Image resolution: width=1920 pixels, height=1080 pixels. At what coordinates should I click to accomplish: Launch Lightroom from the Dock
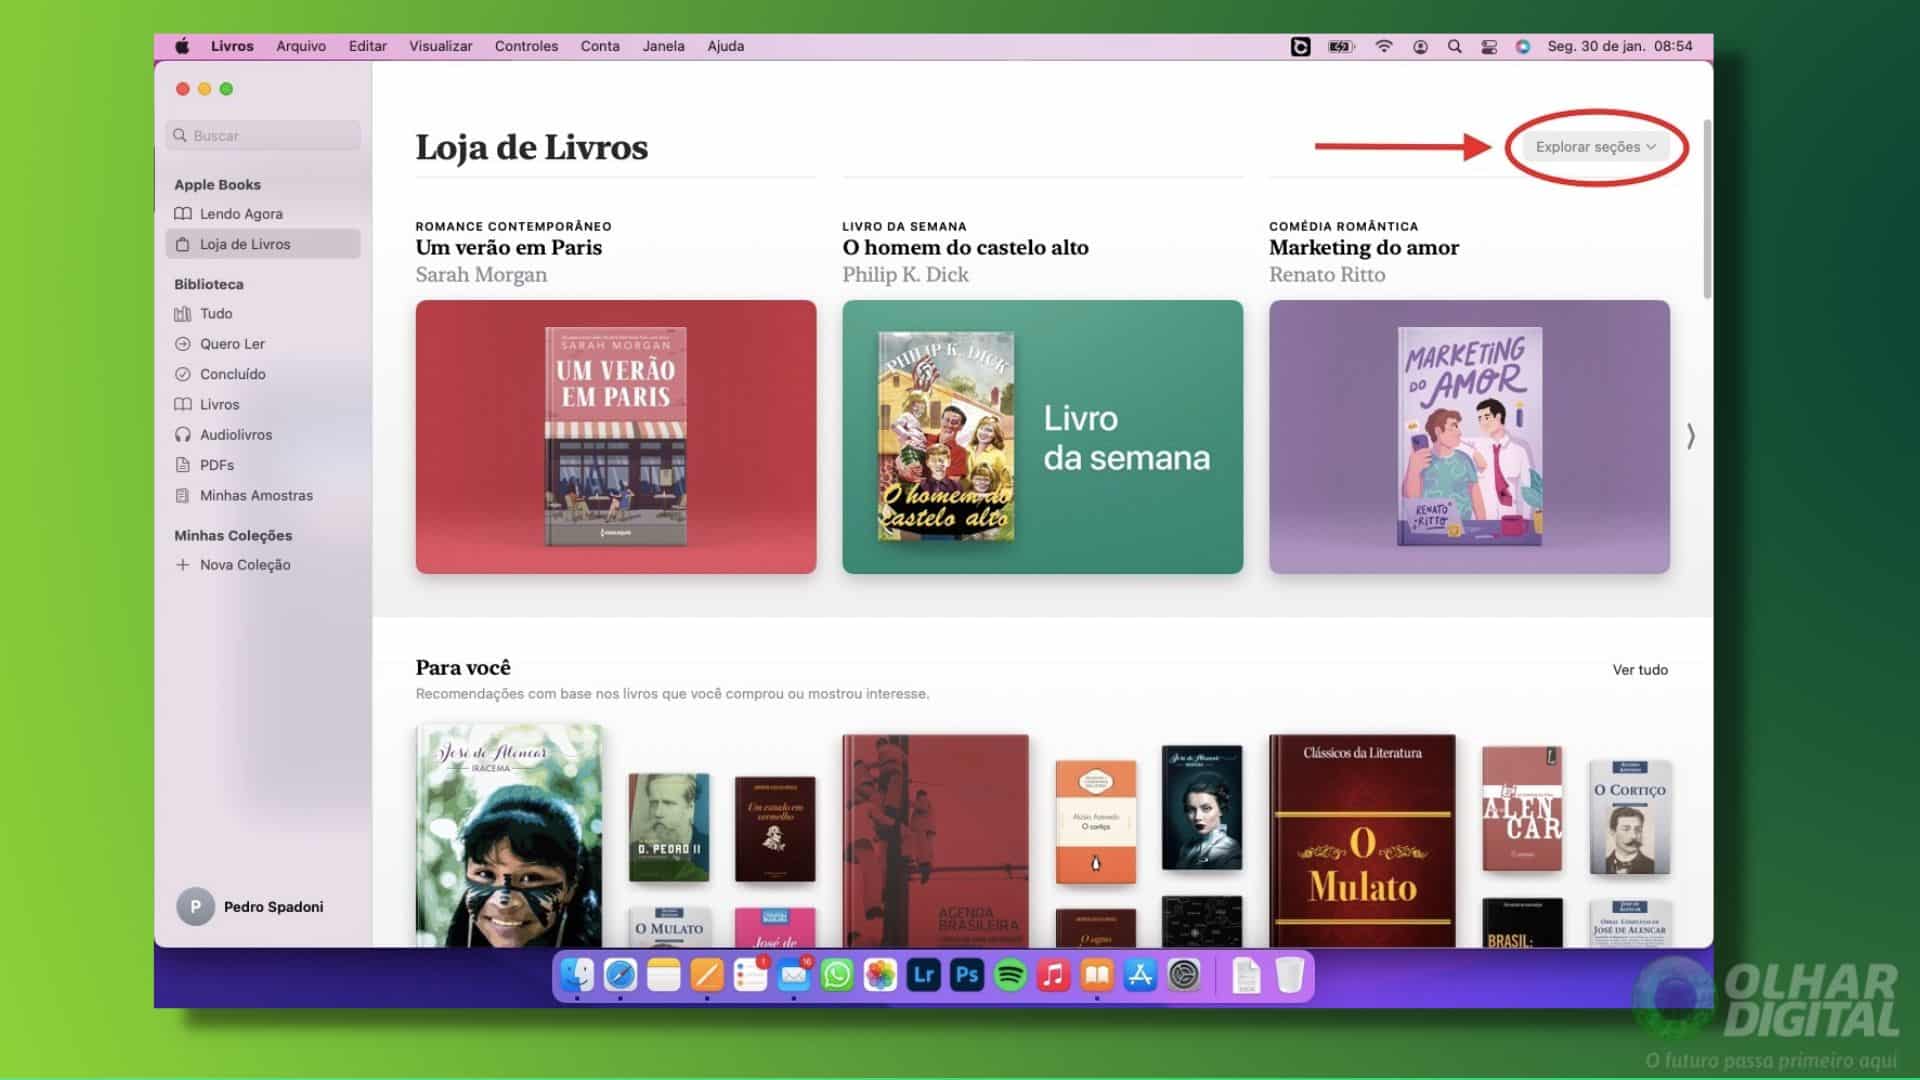[924, 975]
